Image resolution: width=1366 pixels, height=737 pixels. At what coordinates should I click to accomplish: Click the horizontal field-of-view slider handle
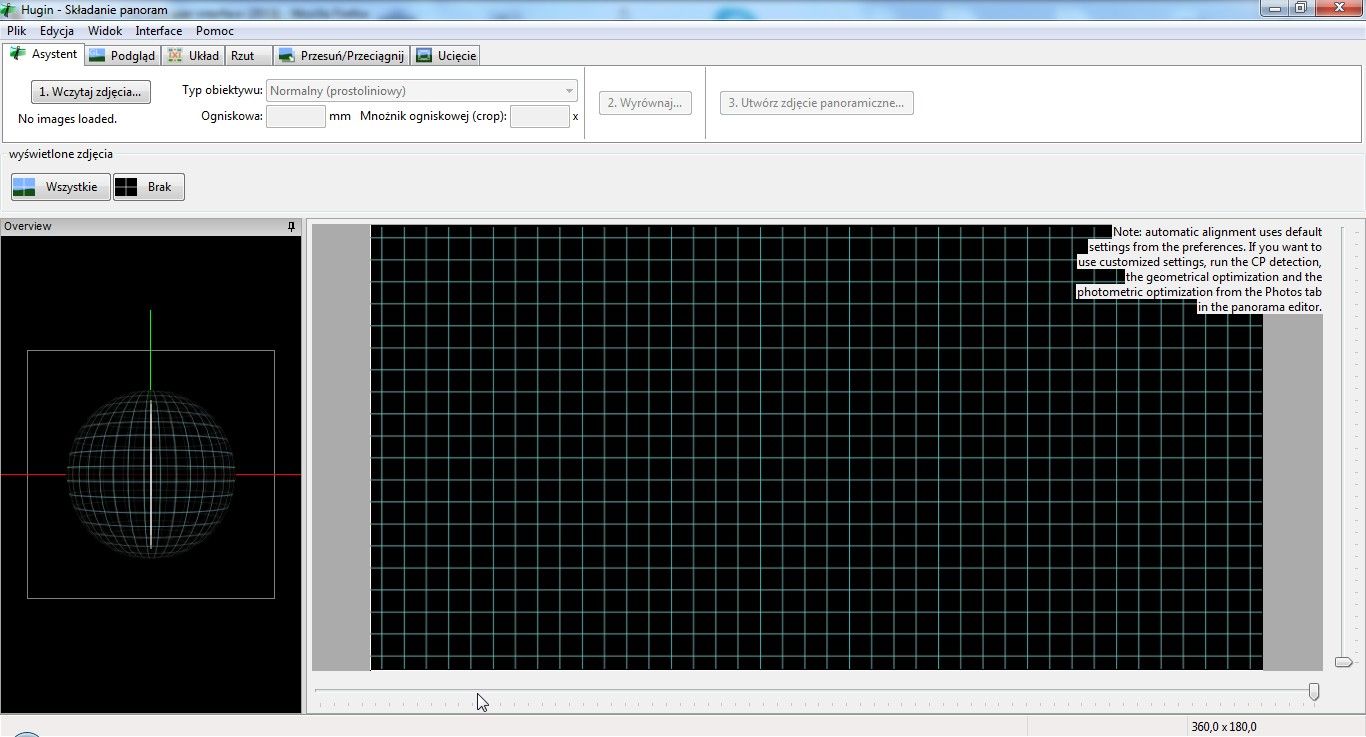pyautogui.click(x=1314, y=692)
